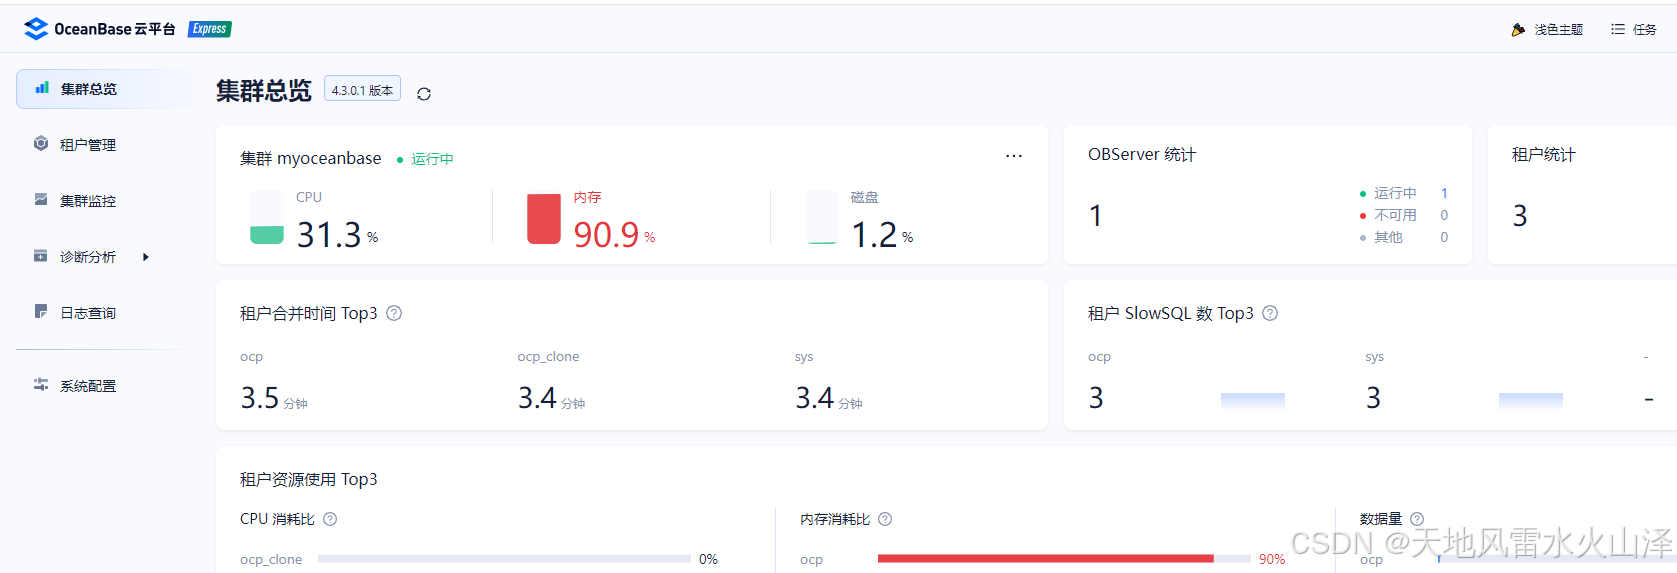The image size is (1677, 573).
Task: Click help icon beside 租户合并时间 Top3
Action: click(394, 313)
